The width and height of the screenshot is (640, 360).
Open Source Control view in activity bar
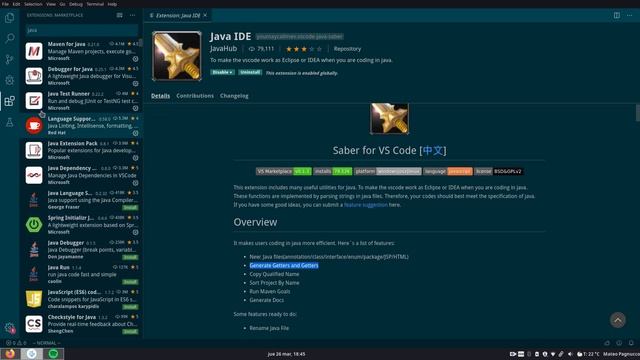9,60
